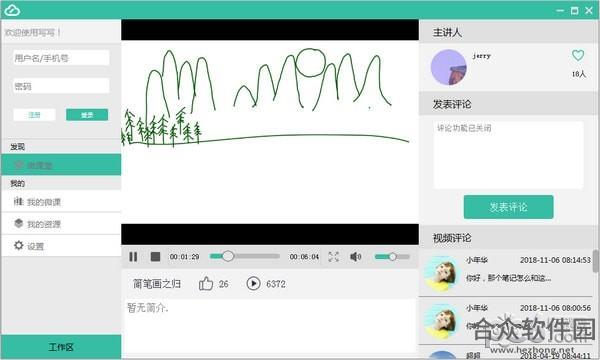The width and height of the screenshot is (600, 360).
Task: Click the view count 6372
Action: pos(276,284)
